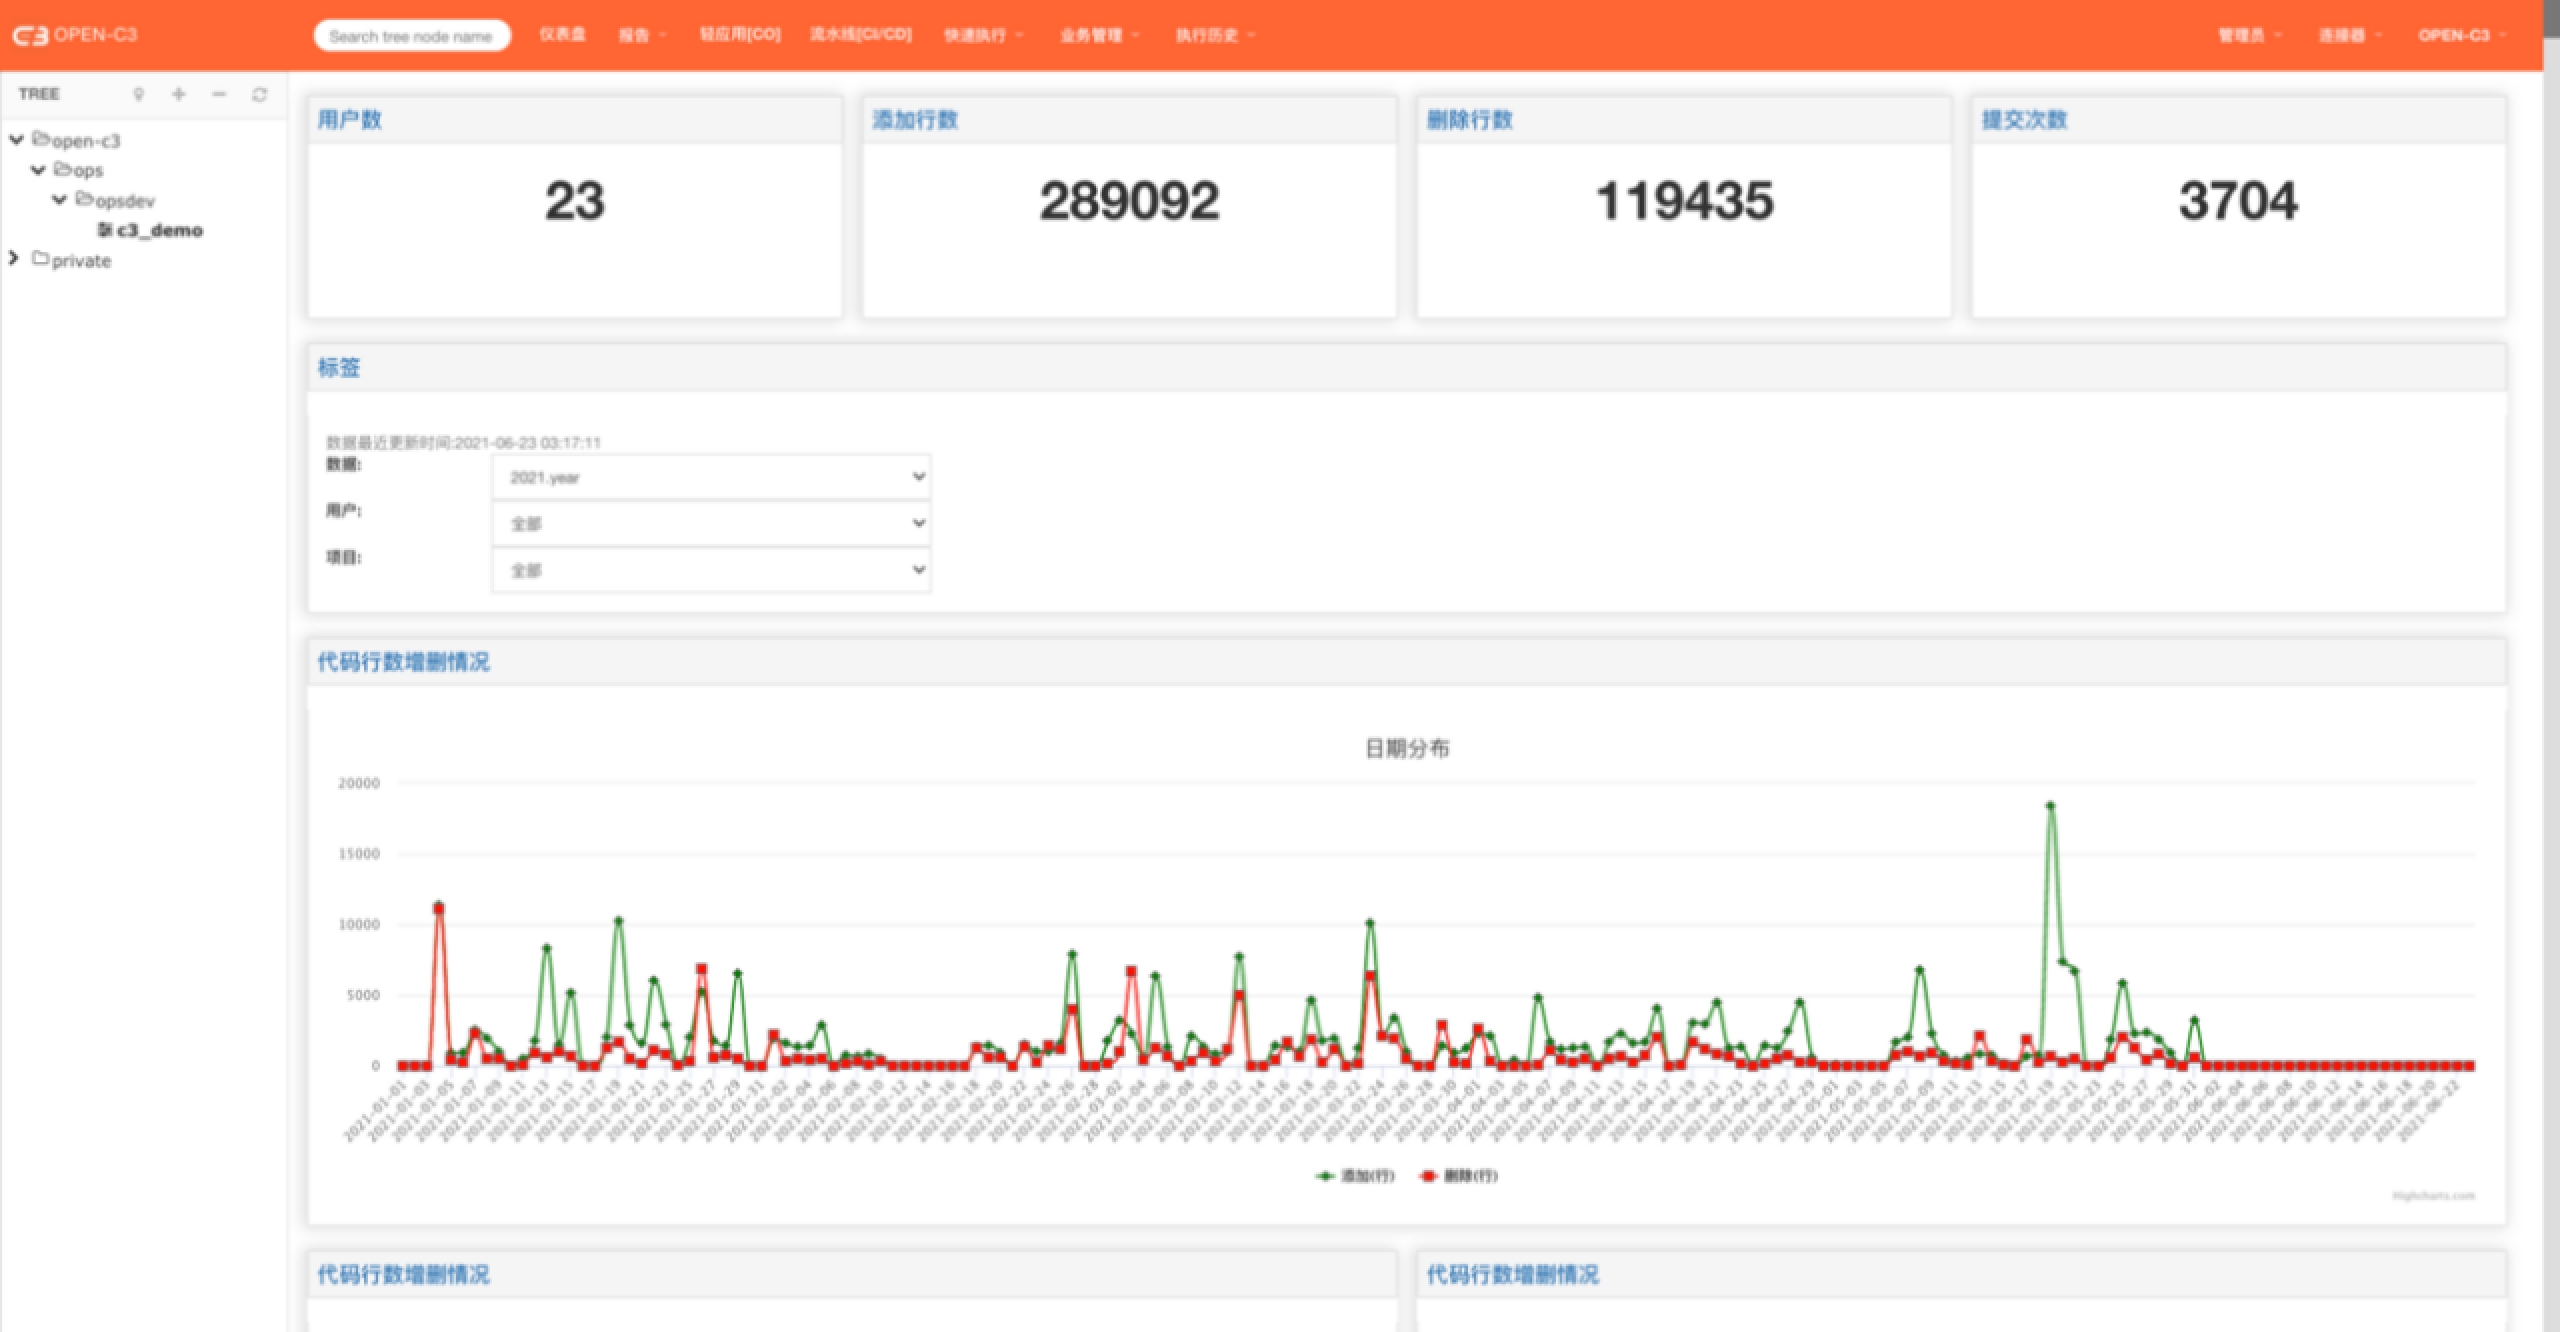Click the opsdev folder icon

[x=84, y=199]
